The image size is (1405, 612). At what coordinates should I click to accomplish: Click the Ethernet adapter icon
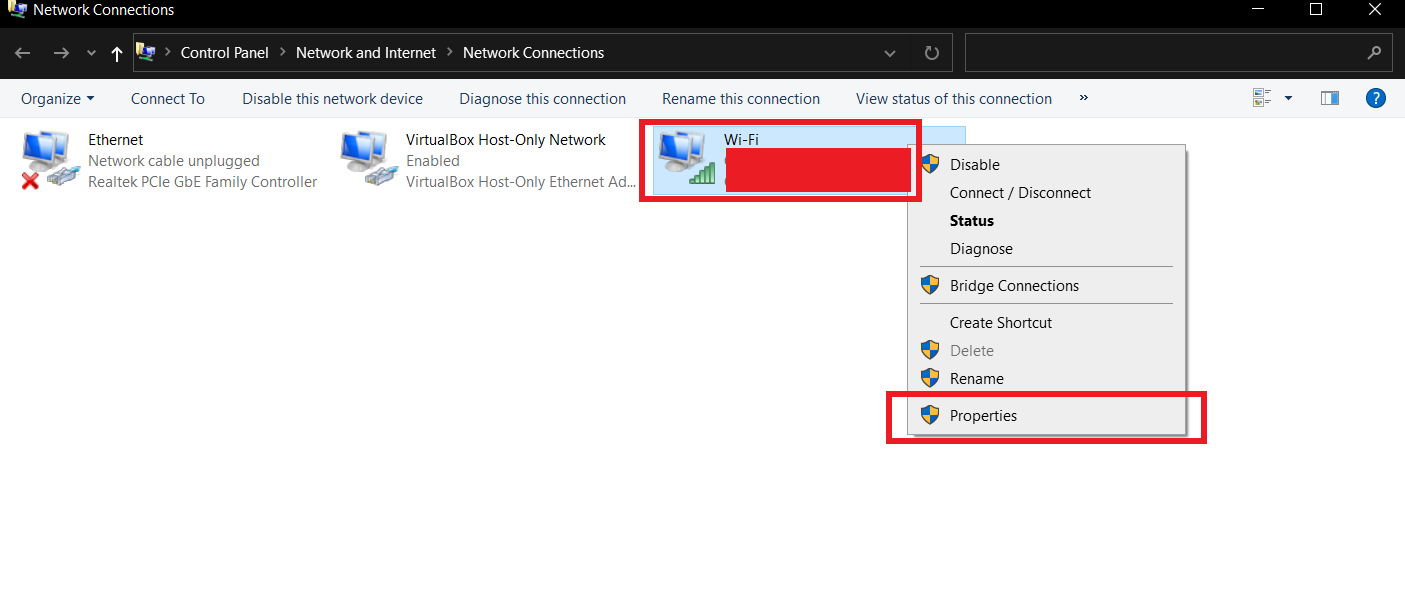pos(46,160)
